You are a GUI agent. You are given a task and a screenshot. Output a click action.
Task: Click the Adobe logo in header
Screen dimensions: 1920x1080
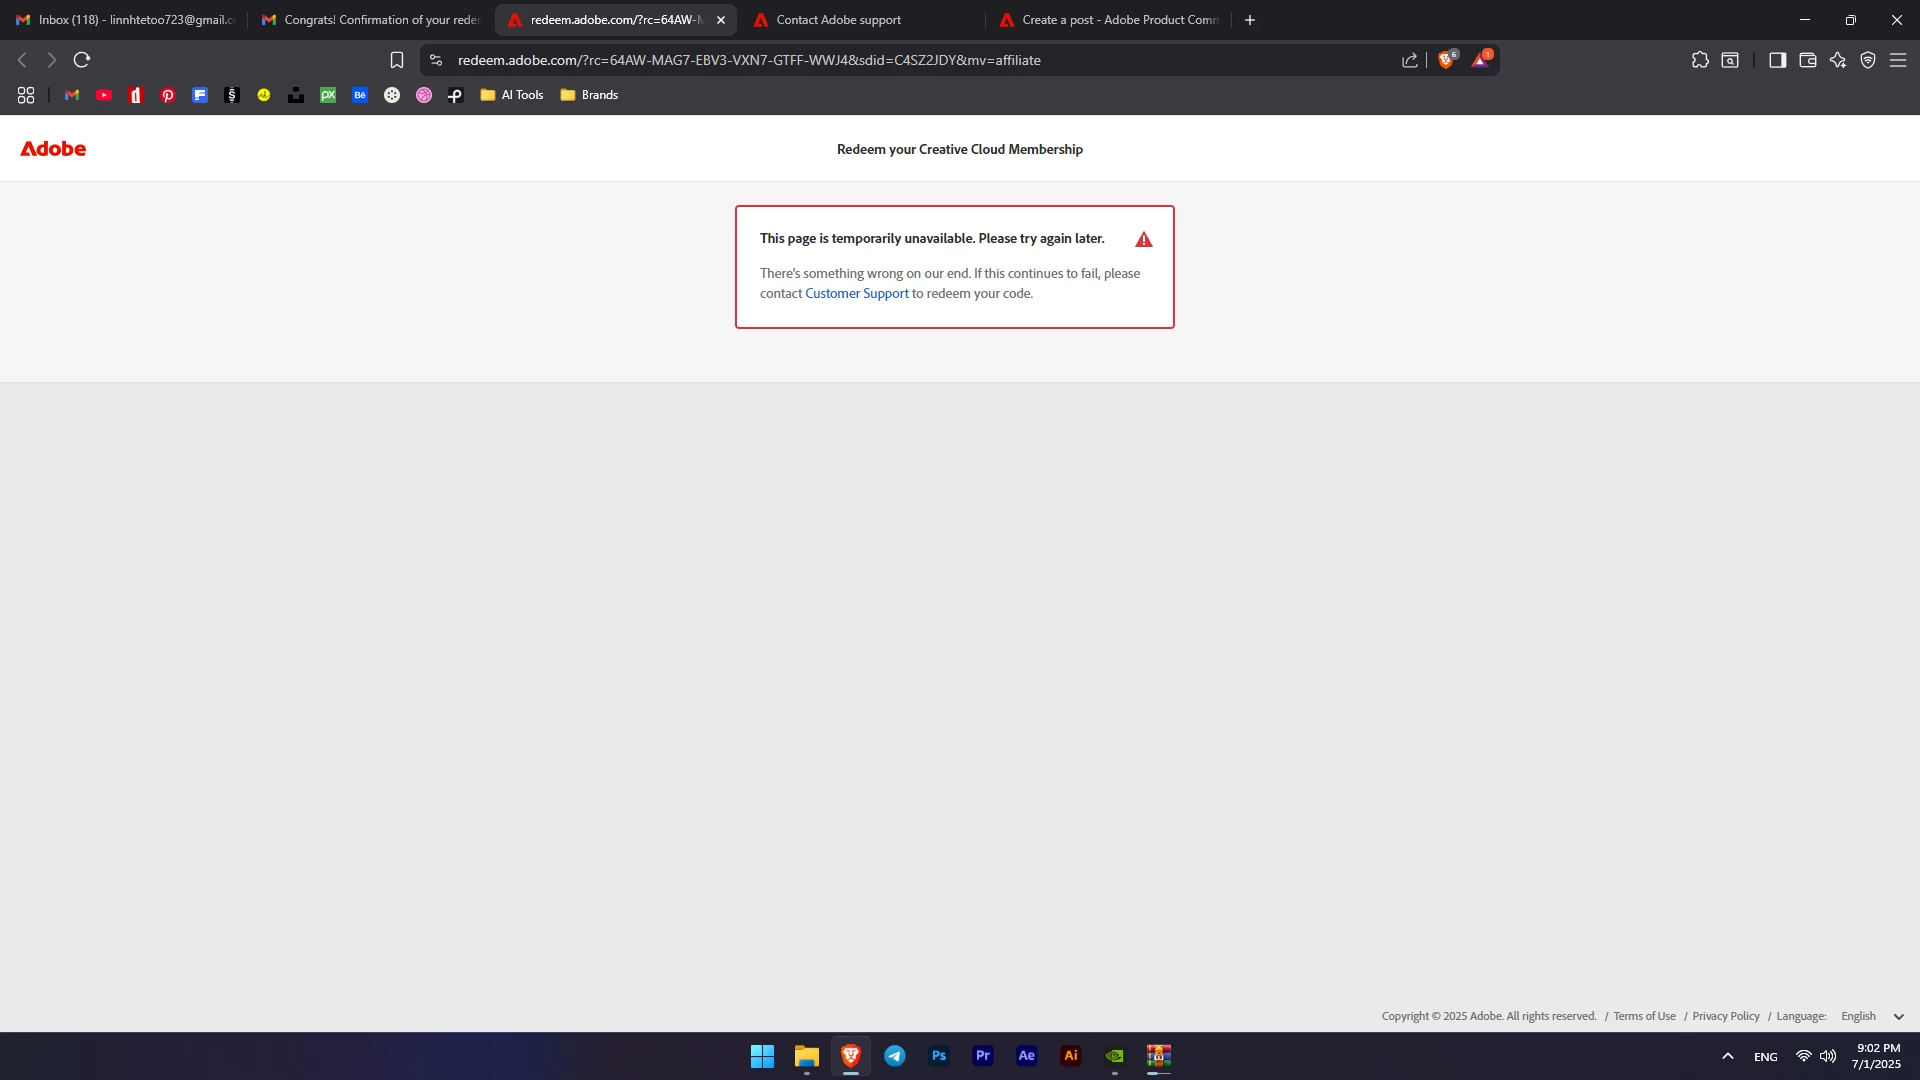click(53, 149)
